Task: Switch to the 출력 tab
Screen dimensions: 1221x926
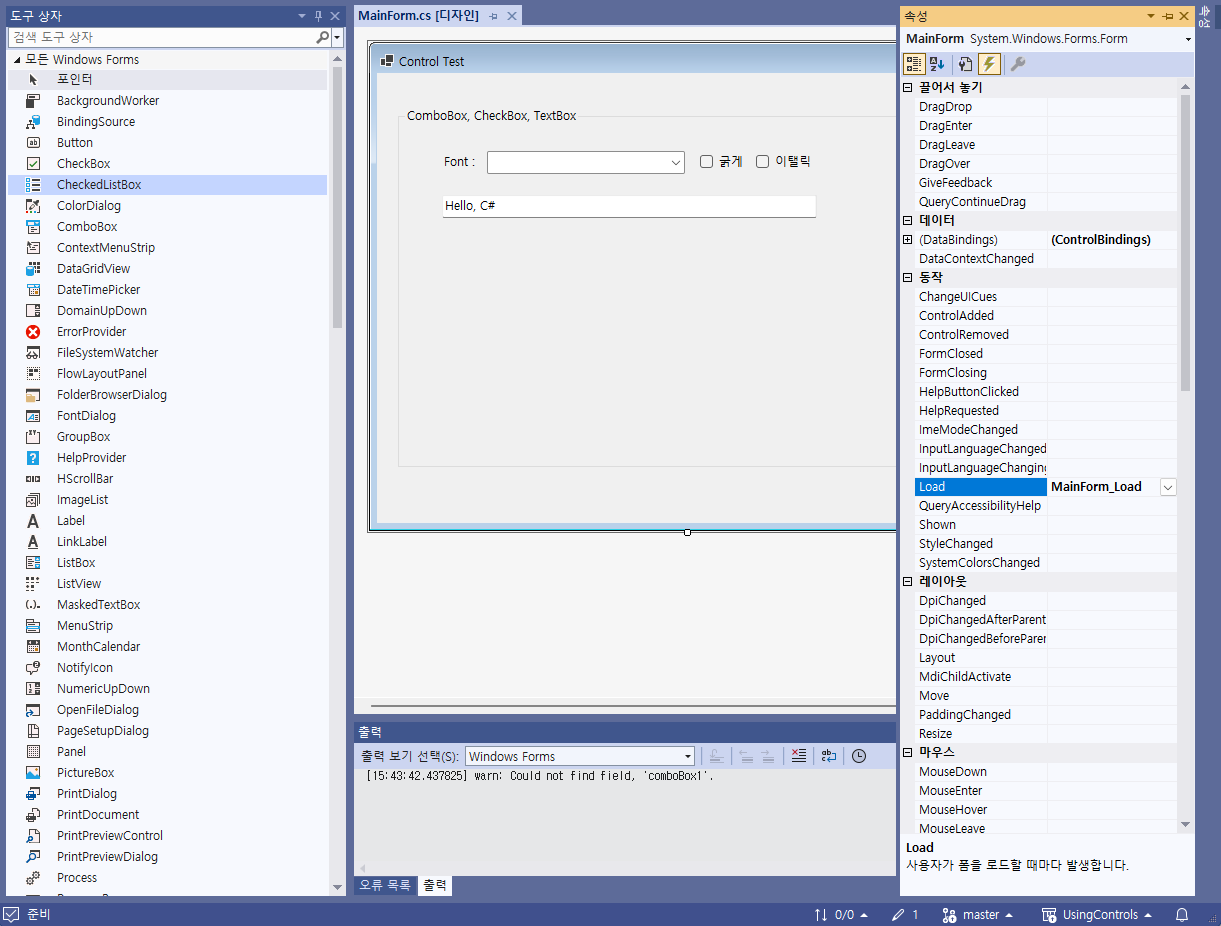Action: (435, 885)
